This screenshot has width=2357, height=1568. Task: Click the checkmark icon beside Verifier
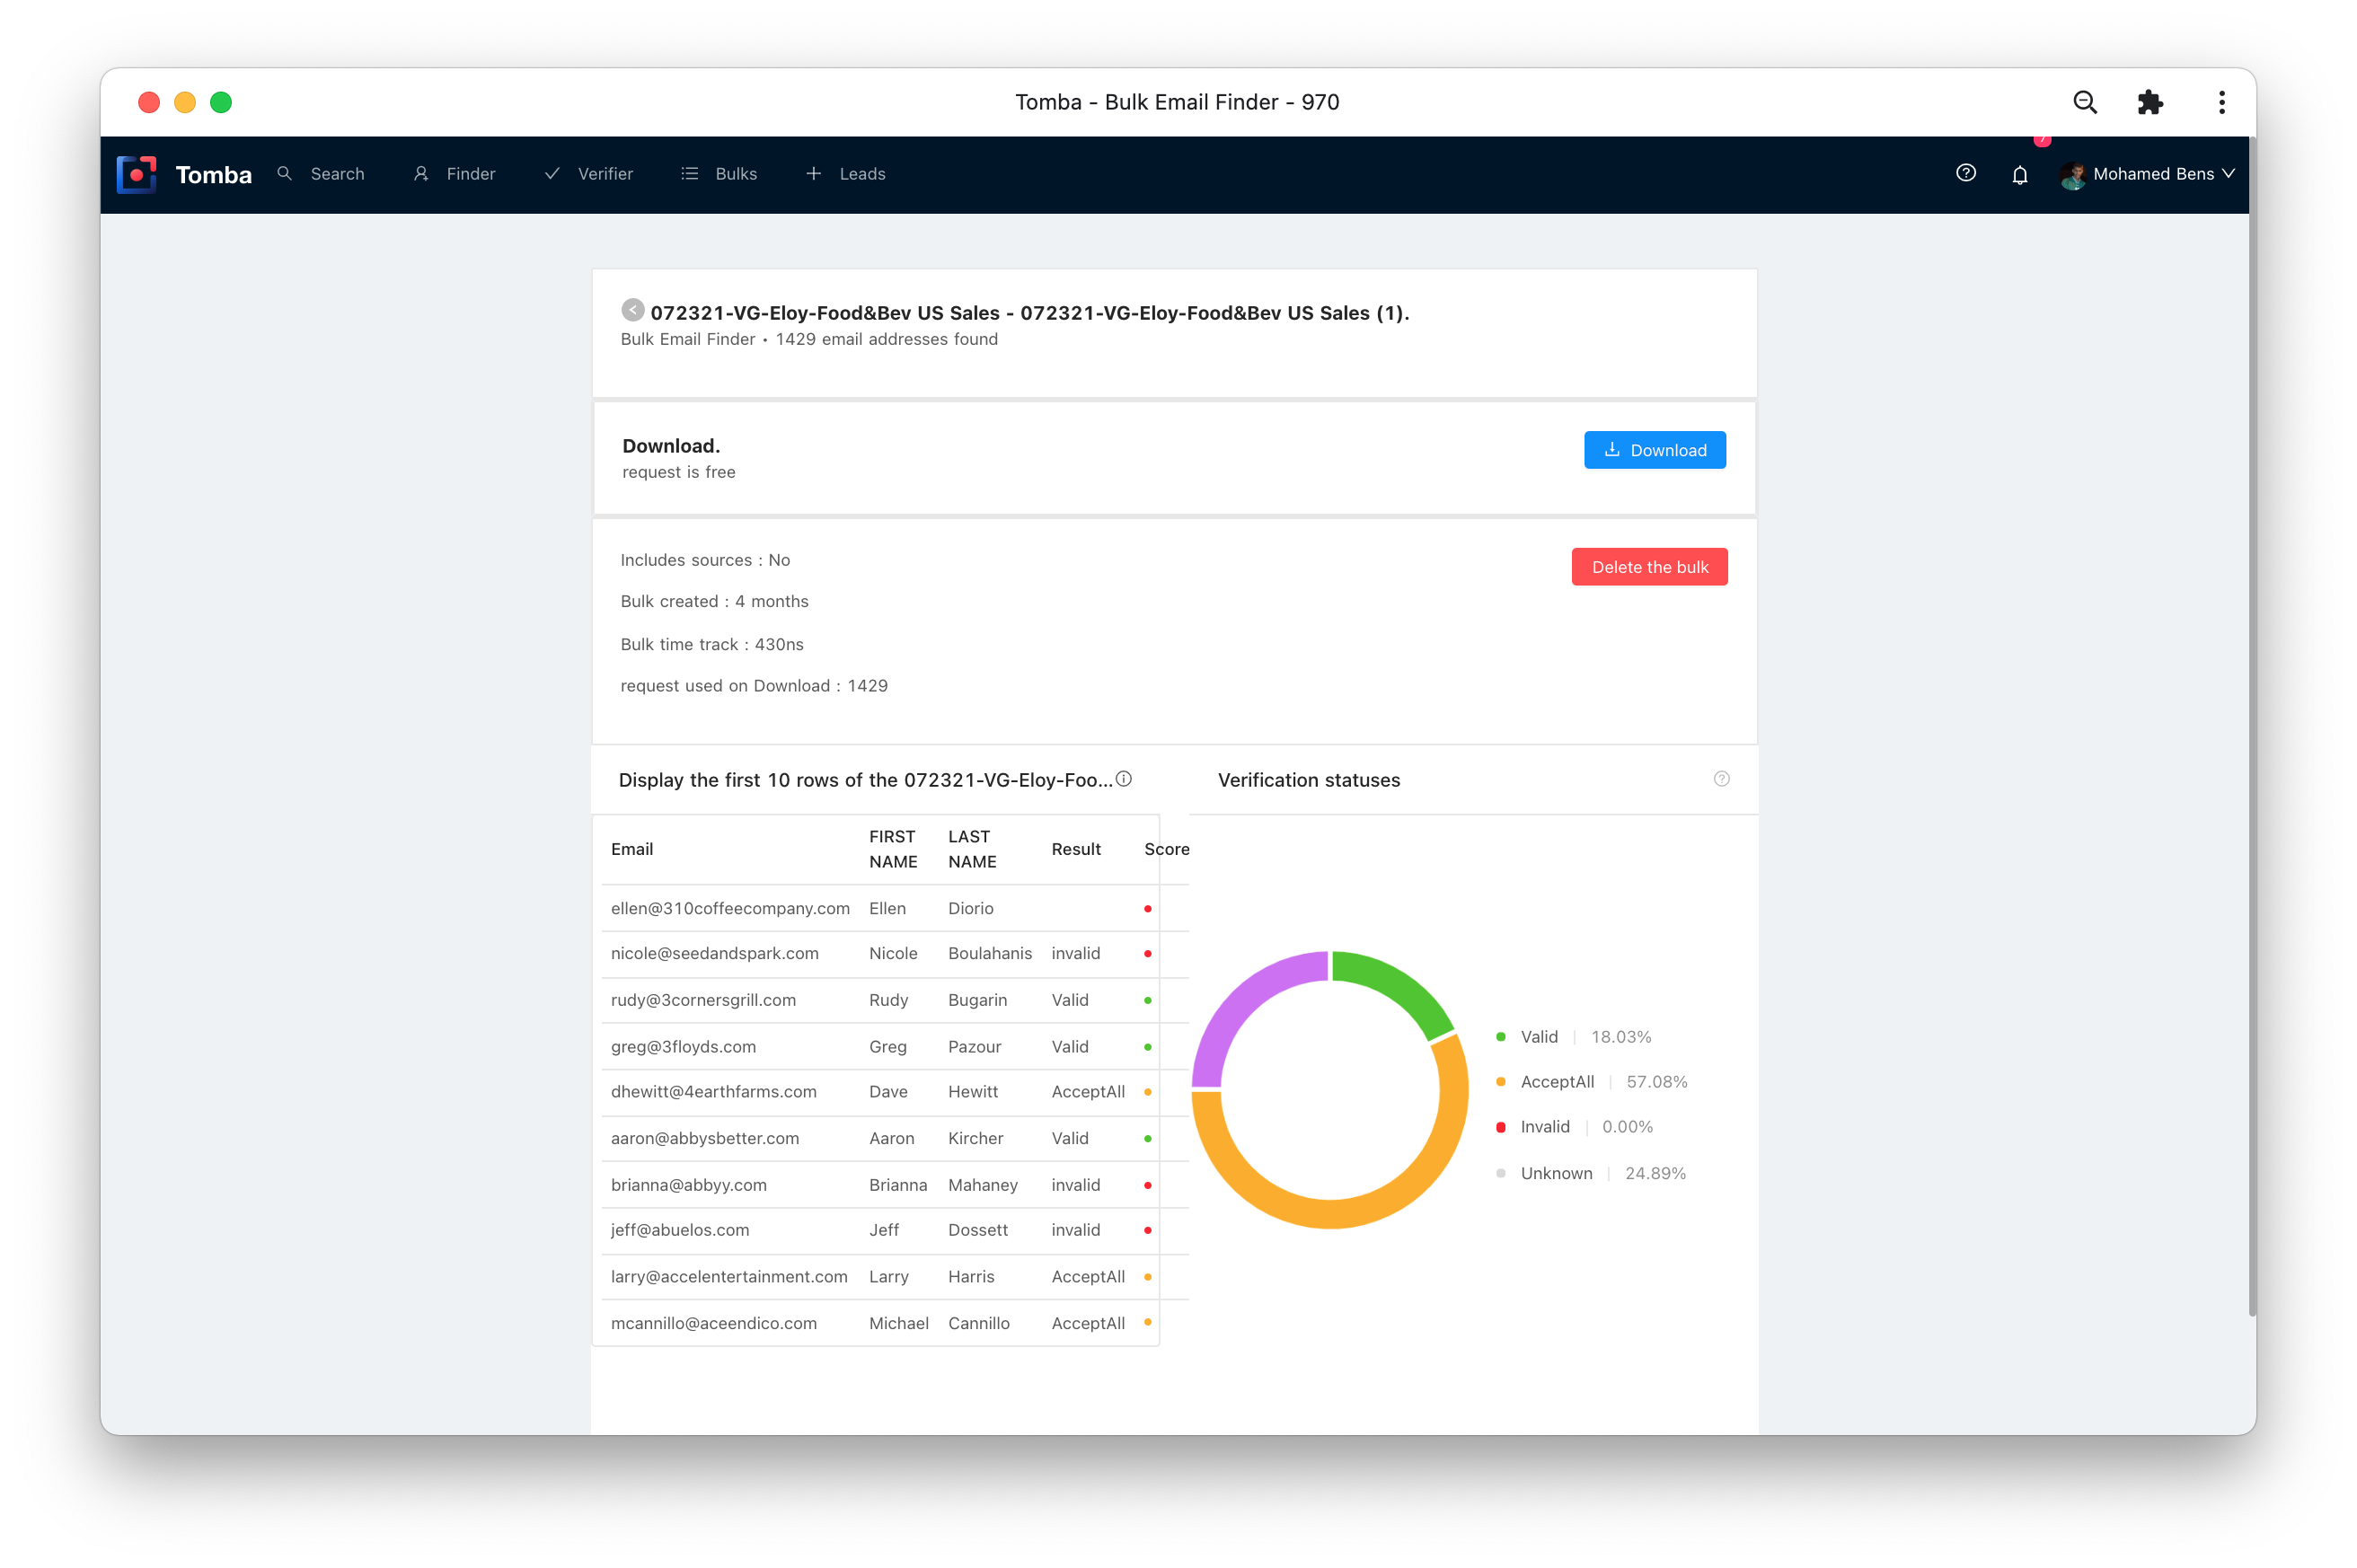pos(552,174)
